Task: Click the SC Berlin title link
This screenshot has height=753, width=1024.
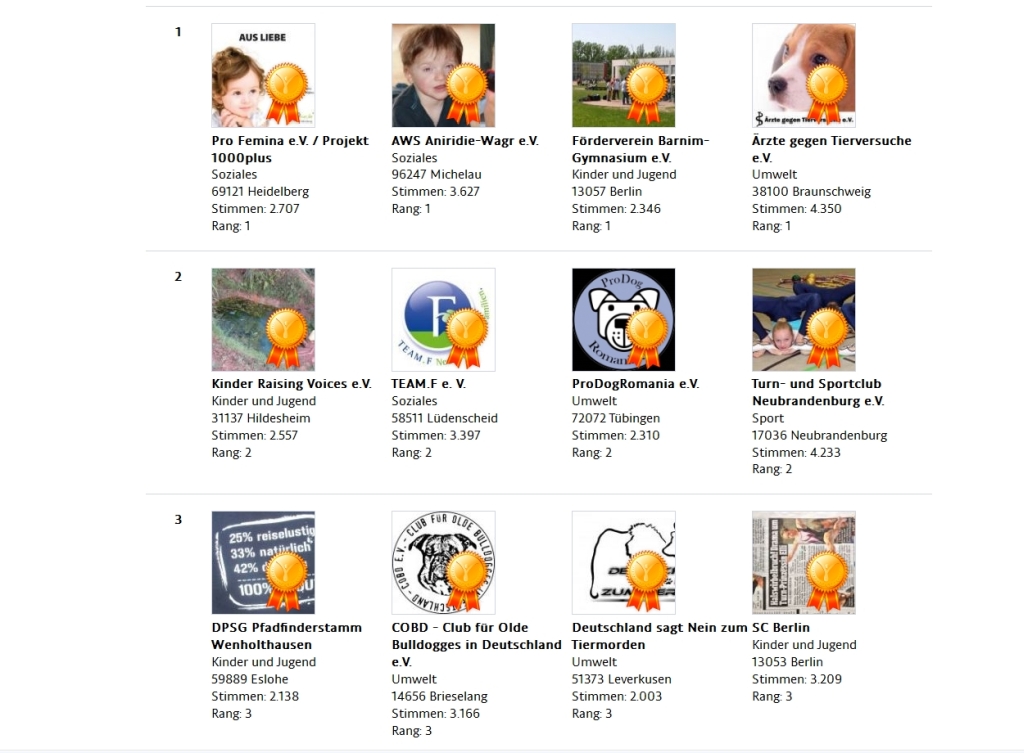Action: [x=780, y=628]
